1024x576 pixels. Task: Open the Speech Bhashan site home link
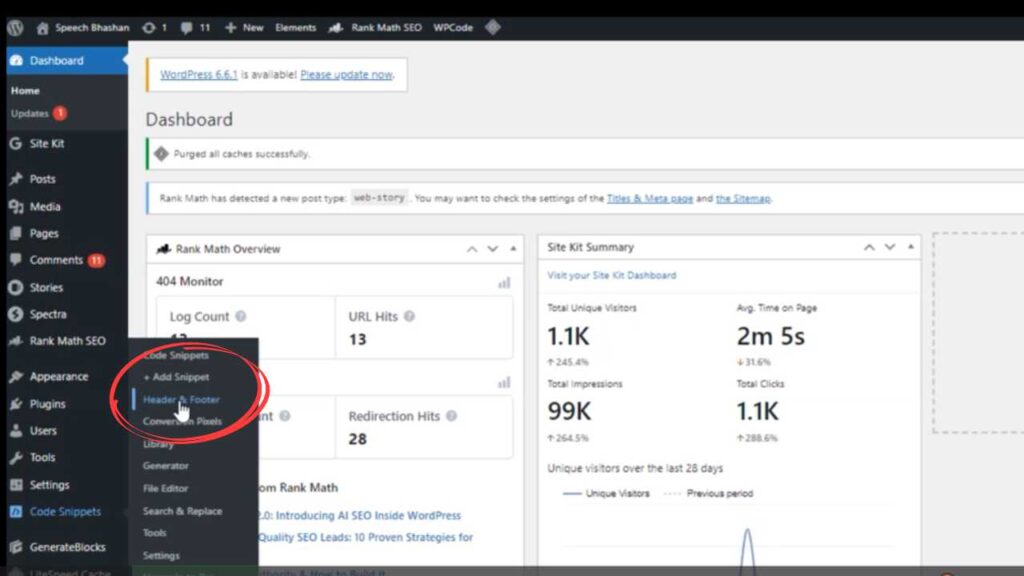tap(83, 27)
